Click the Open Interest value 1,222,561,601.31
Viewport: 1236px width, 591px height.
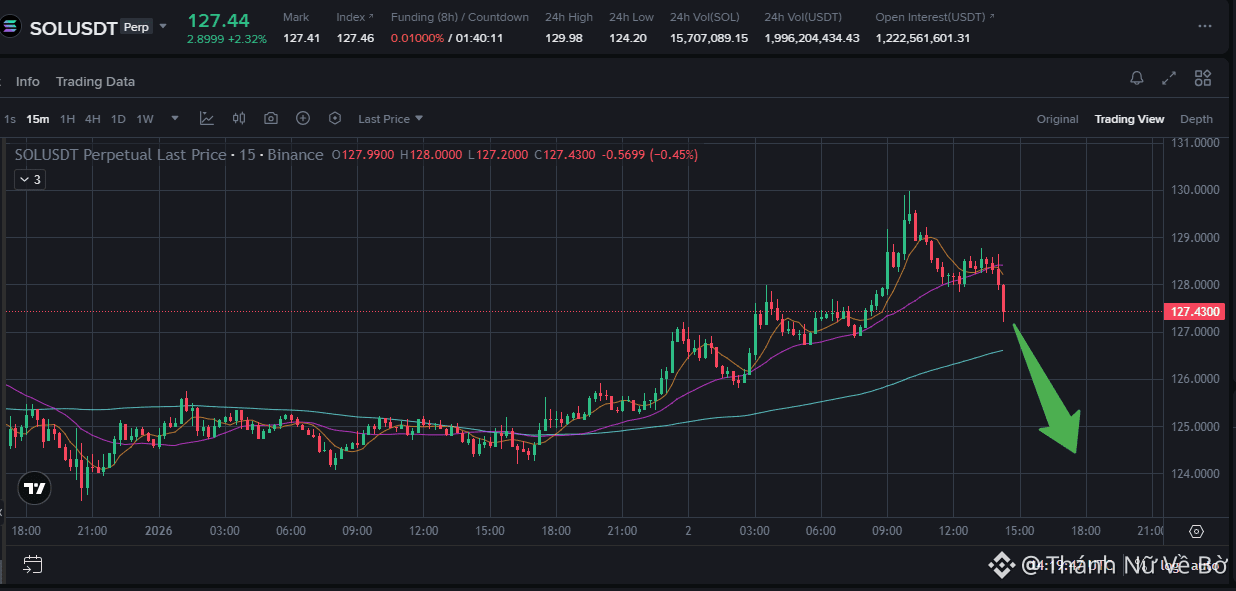tap(922, 38)
